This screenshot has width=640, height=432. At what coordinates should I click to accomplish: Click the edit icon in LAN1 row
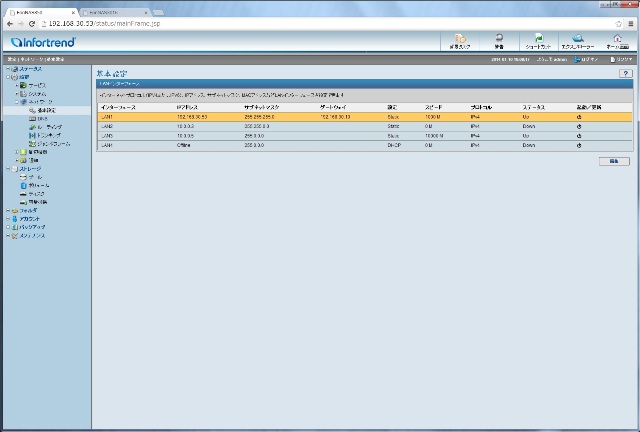tap(579, 117)
